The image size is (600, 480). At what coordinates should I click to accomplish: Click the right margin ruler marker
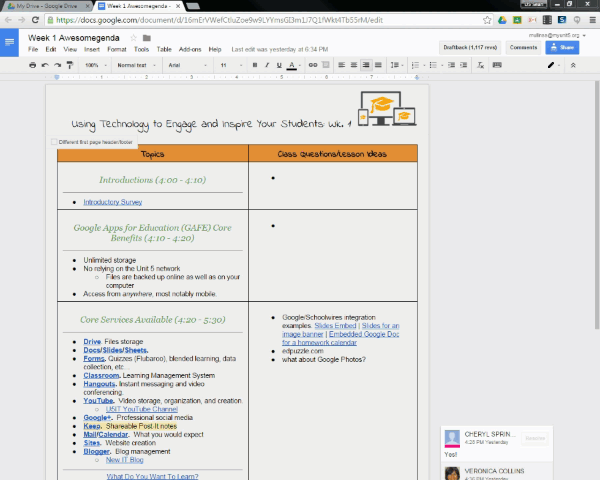[417, 78]
